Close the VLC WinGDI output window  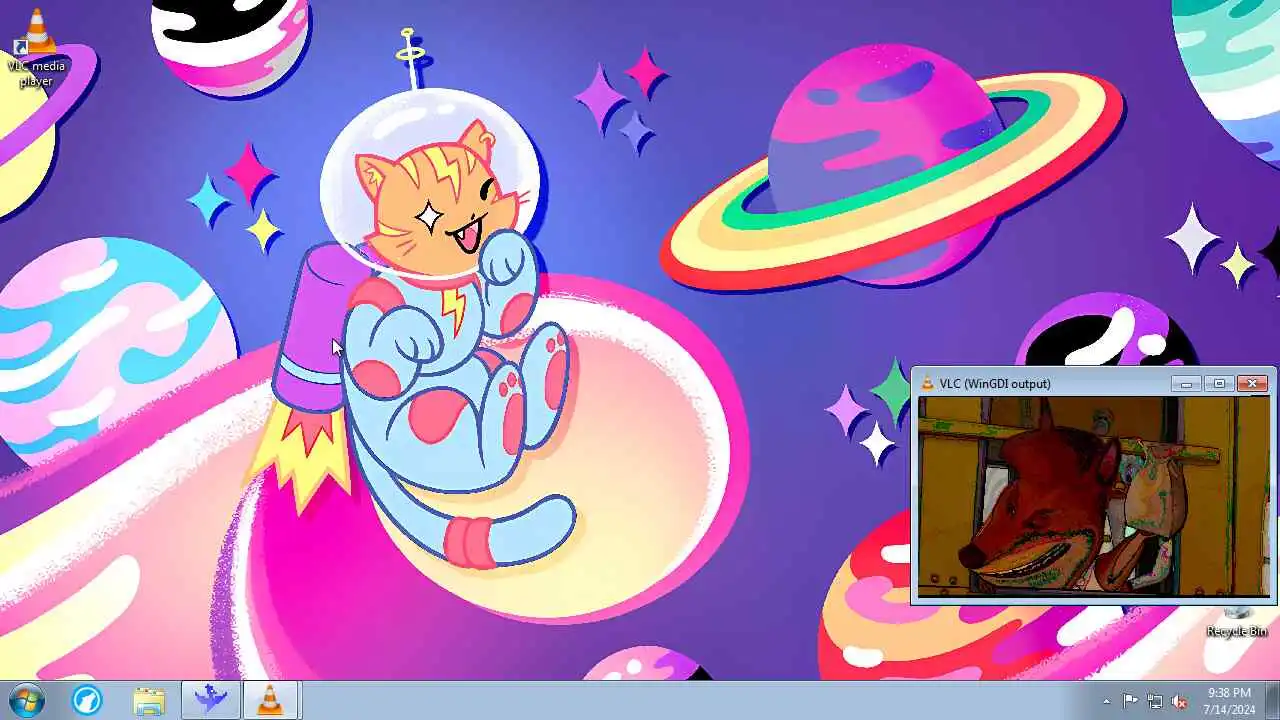tap(1252, 383)
